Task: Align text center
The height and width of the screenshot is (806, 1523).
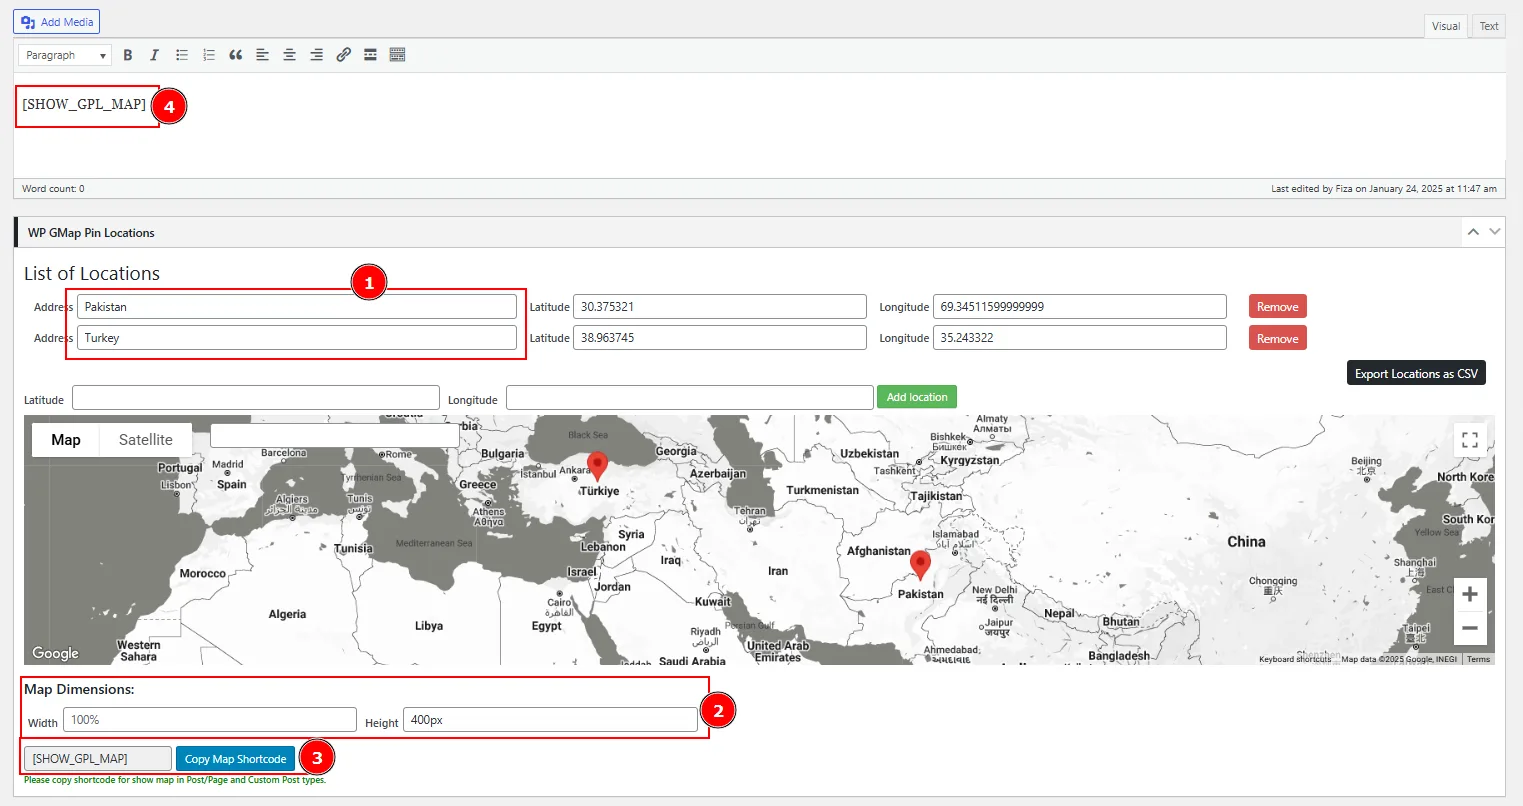Action: tap(289, 55)
